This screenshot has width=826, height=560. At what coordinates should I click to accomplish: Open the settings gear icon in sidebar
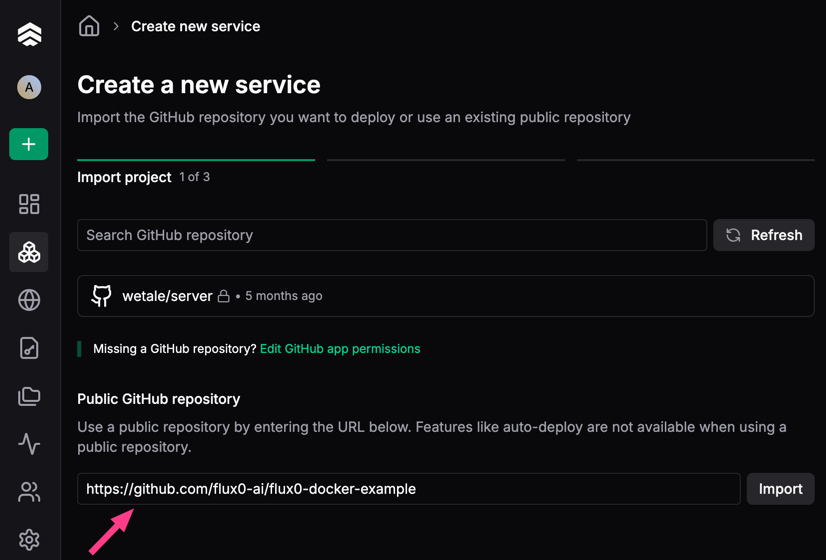tap(29, 539)
